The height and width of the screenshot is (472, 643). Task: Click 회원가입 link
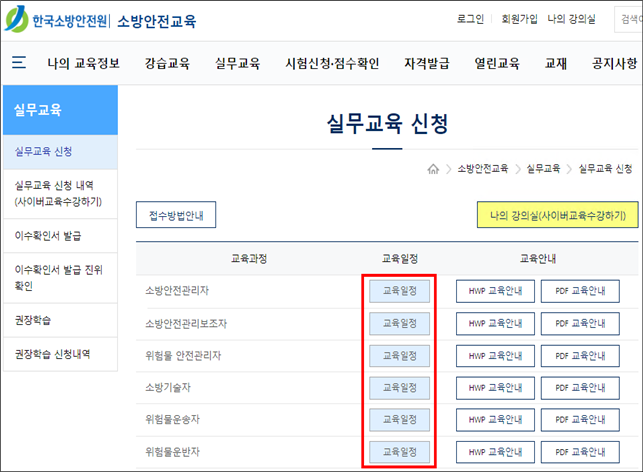tap(519, 19)
